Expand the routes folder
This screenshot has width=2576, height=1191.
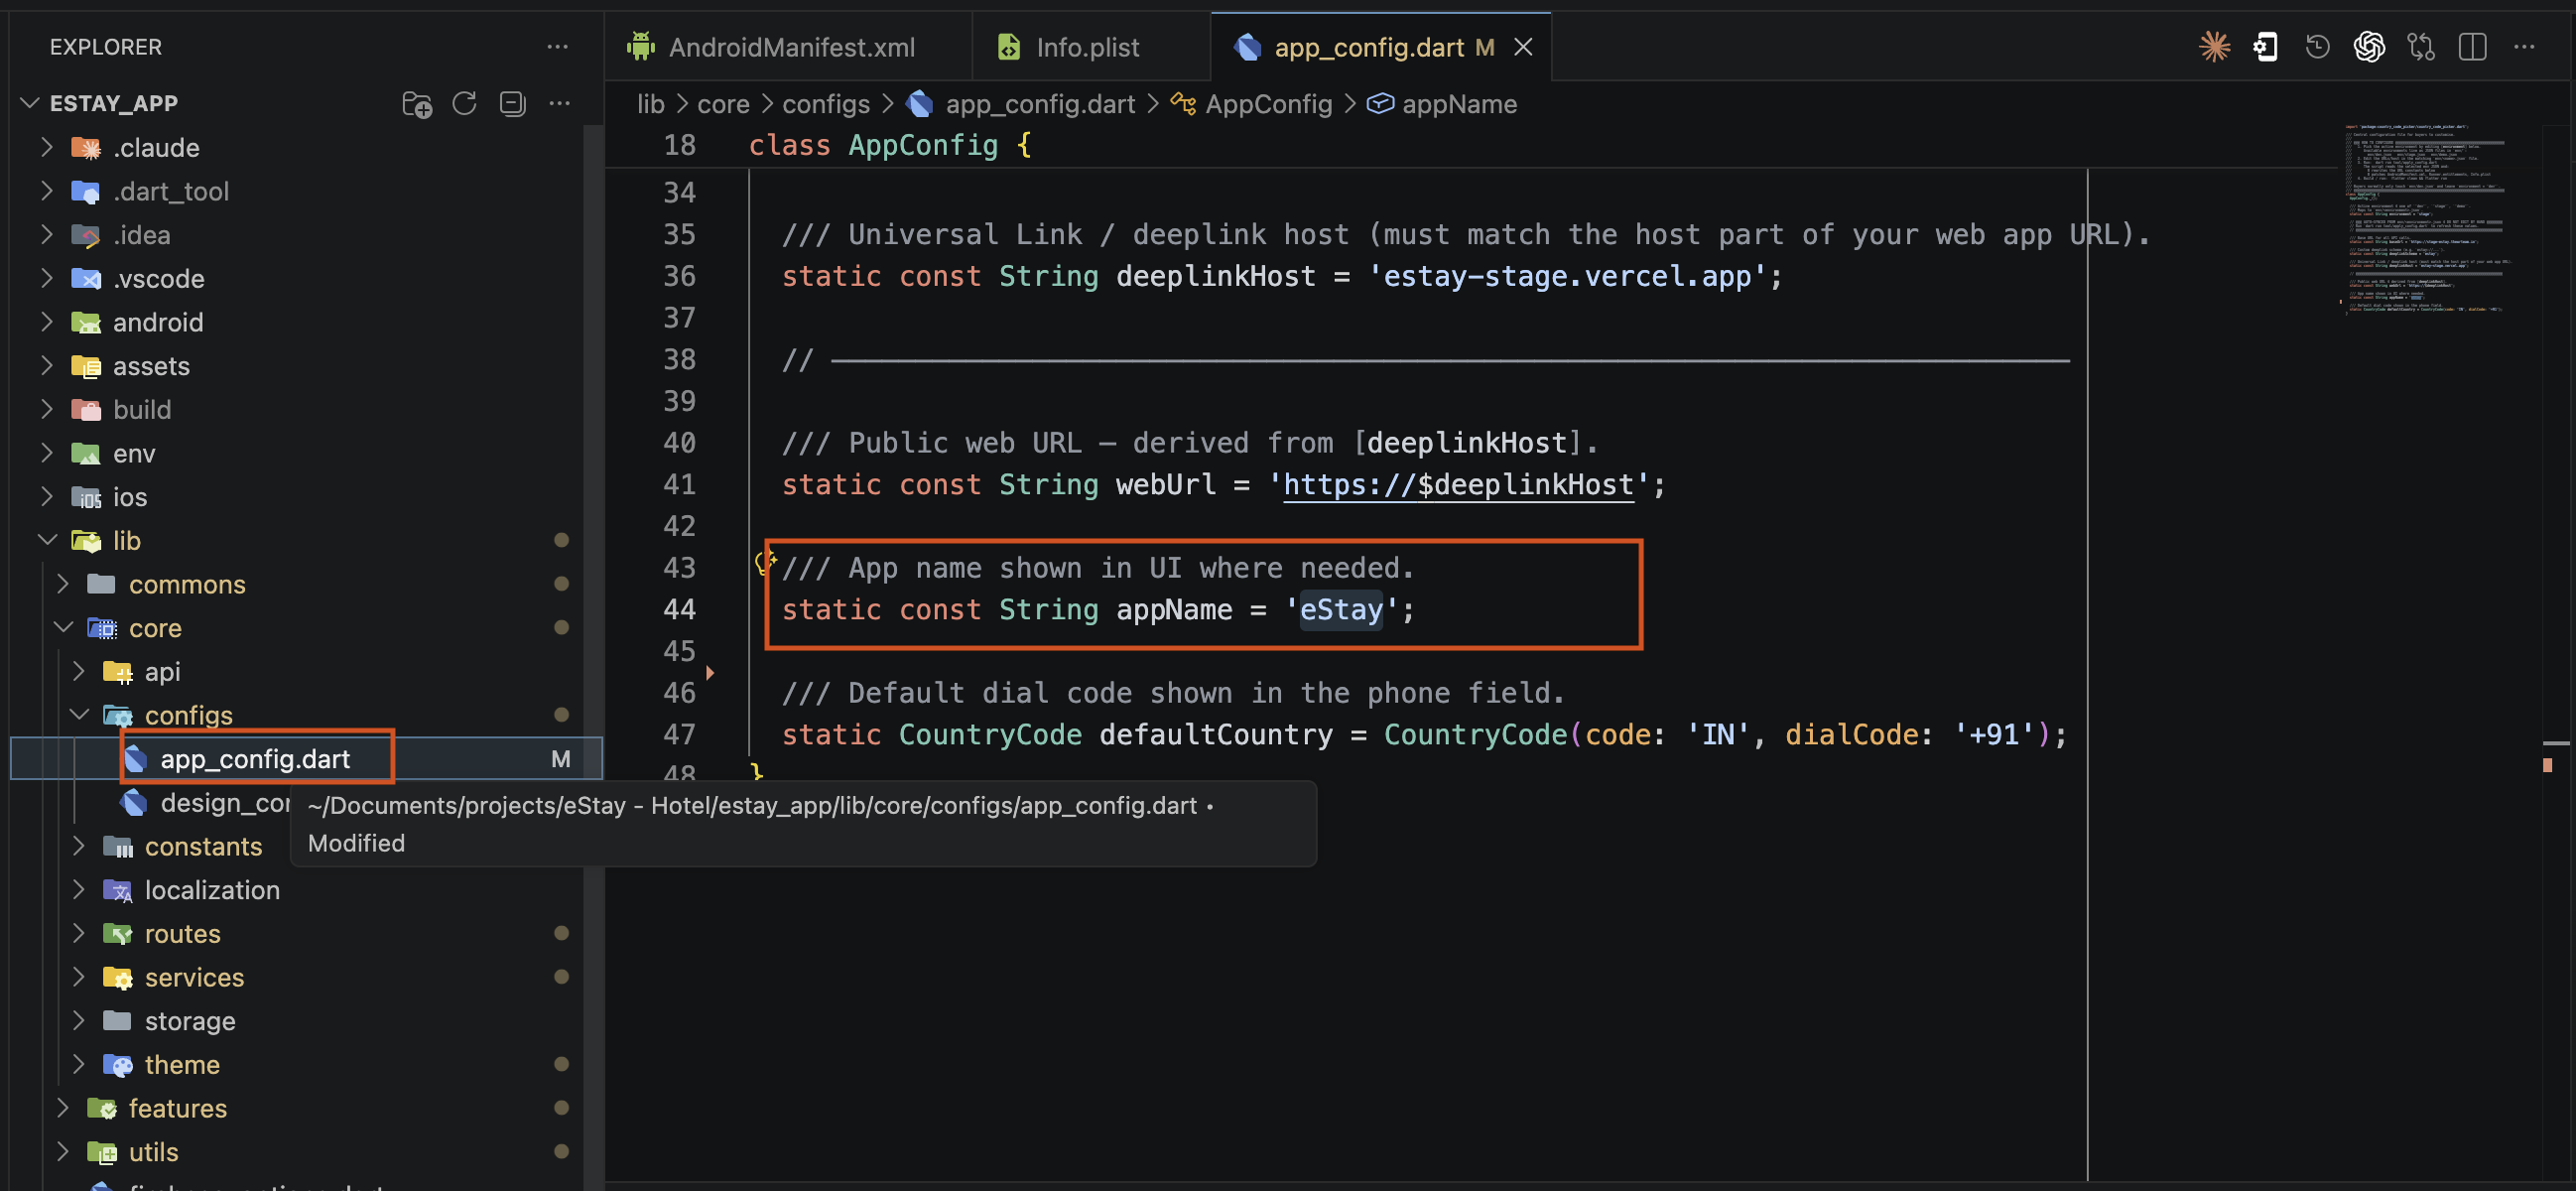[78, 933]
